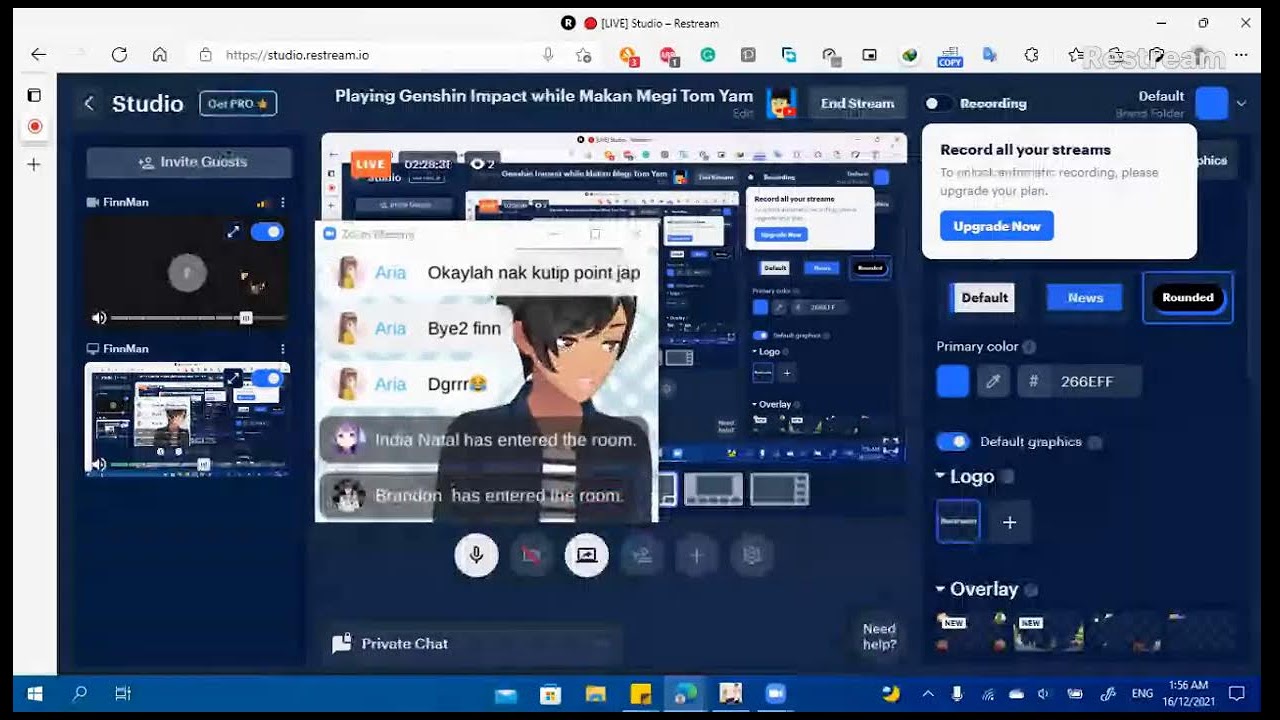Click the invite guest round control button
Image resolution: width=1280 pixels, height=720 pixels.
click(x=642, y=555)
